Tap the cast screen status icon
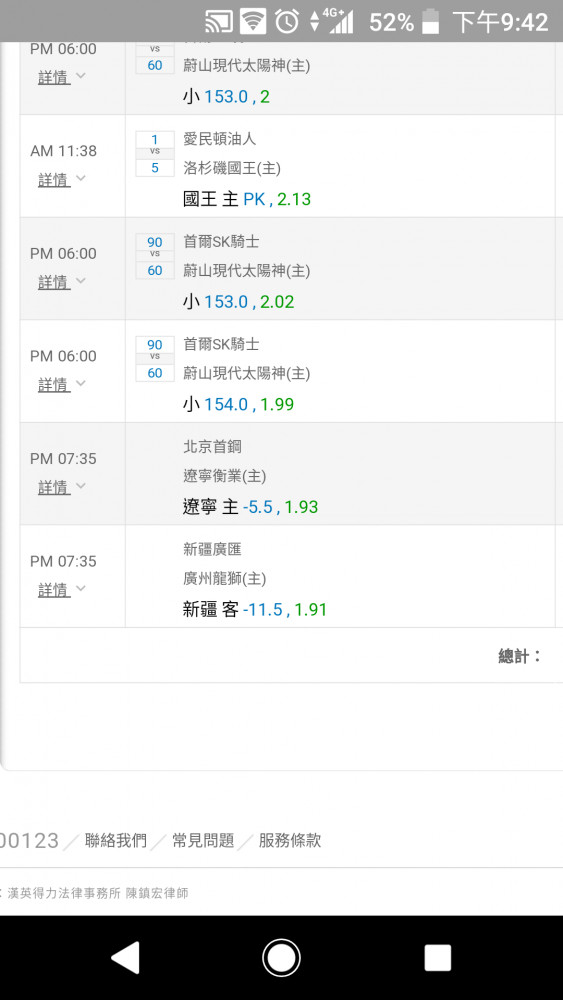The width and height of the screenshot is (563, 1000). coord(219,22)
